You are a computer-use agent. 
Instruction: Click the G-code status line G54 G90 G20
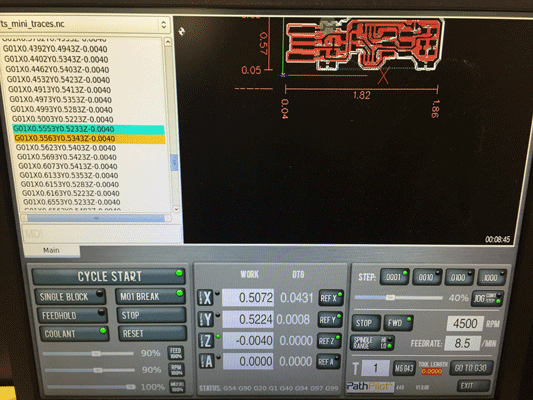click(268, 388)
